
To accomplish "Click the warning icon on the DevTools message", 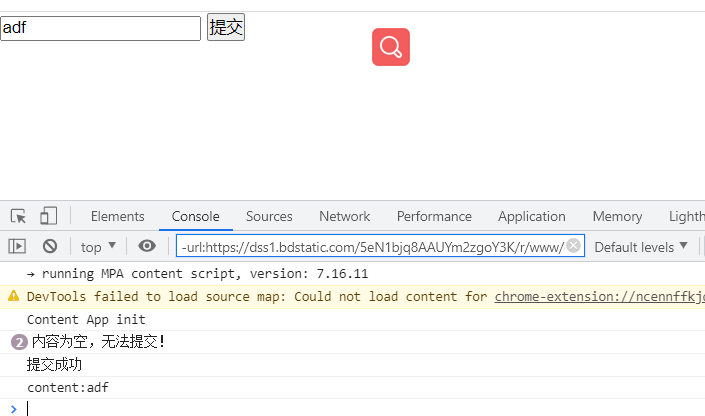I will (13, 296).
